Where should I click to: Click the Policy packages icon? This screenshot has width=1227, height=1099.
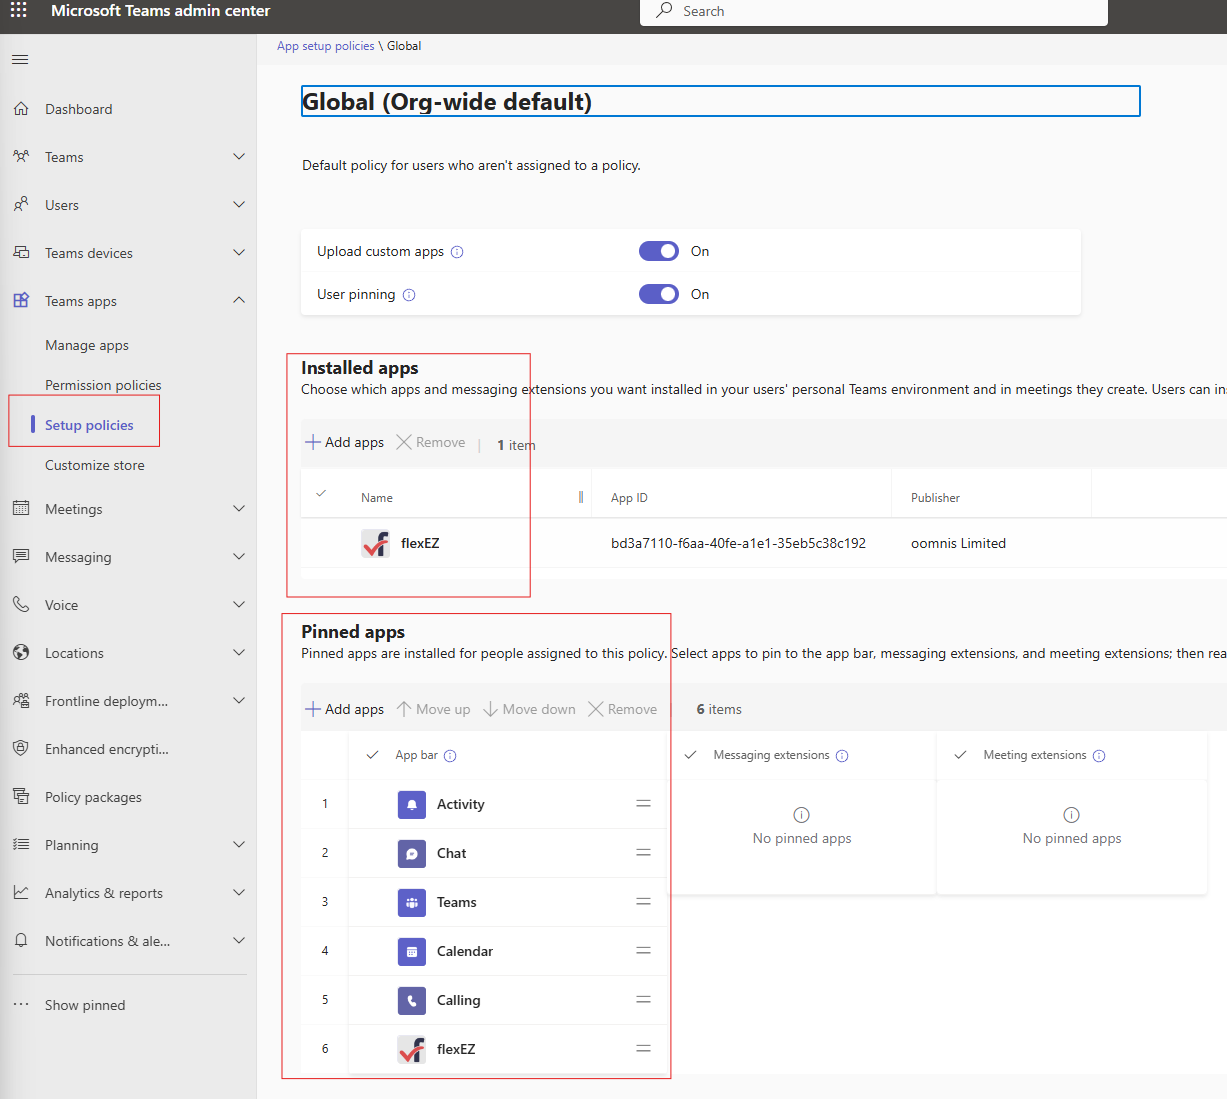click(21, 797)
